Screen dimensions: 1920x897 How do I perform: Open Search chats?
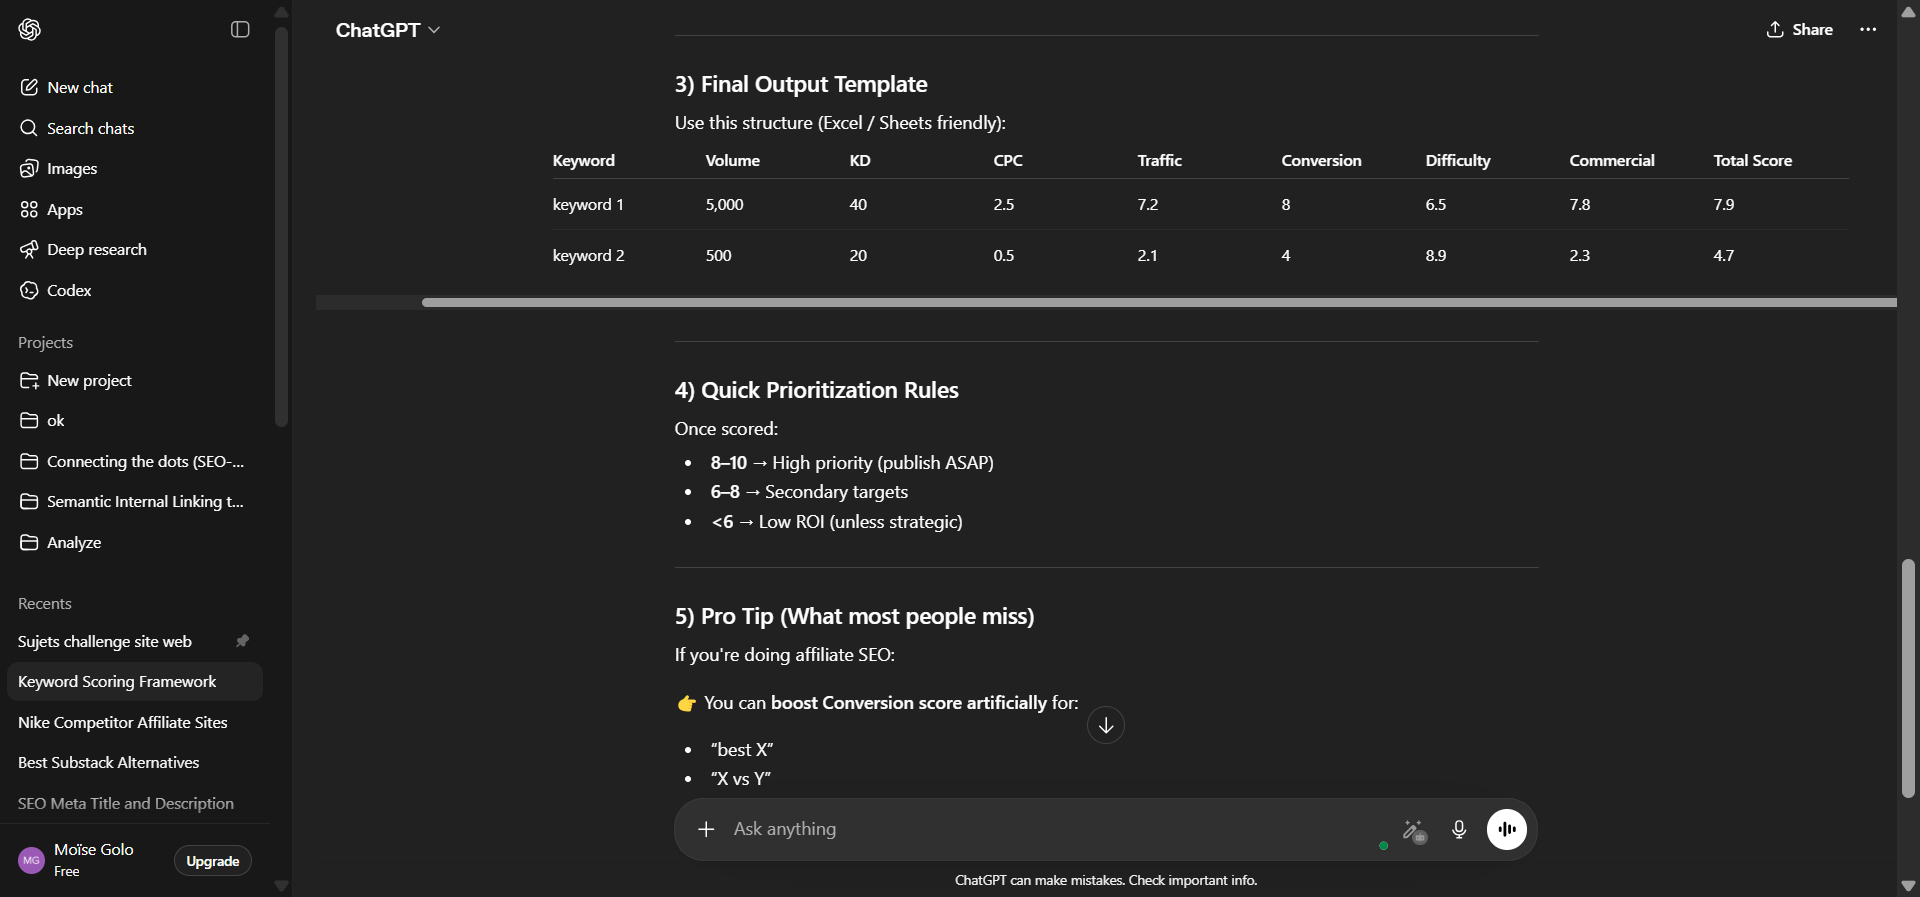click(91, 128)
